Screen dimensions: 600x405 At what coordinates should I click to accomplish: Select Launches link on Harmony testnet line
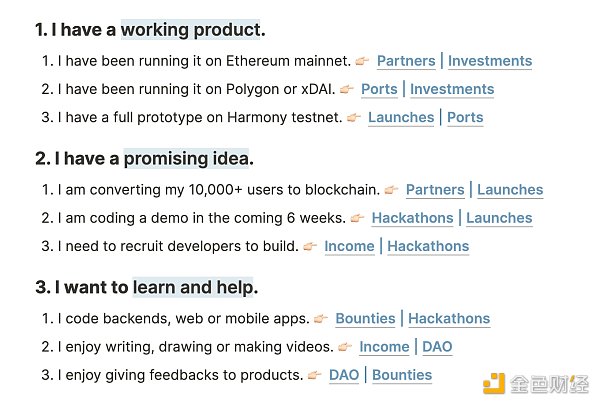(x=401, y=117)
